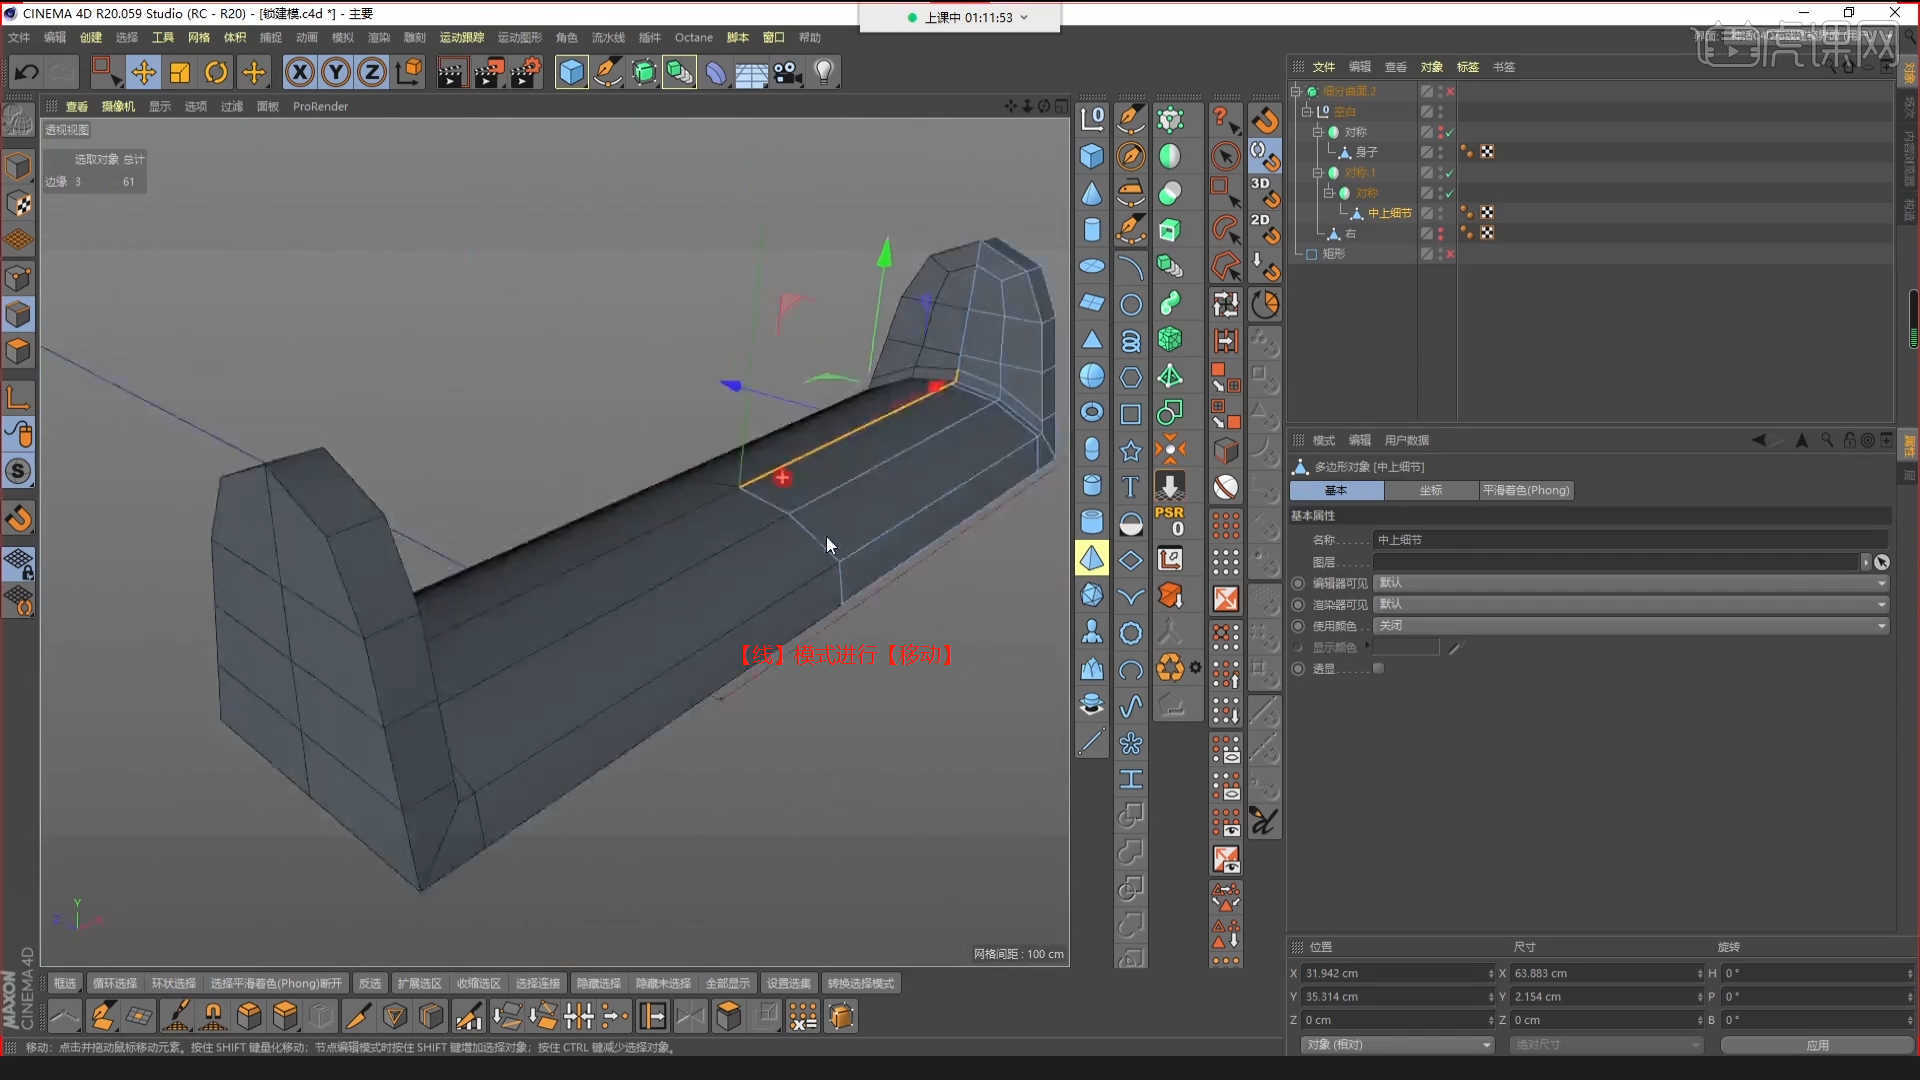Click the 循环选择 button
1920x1080 pixels.
click(x=115, y=983)
